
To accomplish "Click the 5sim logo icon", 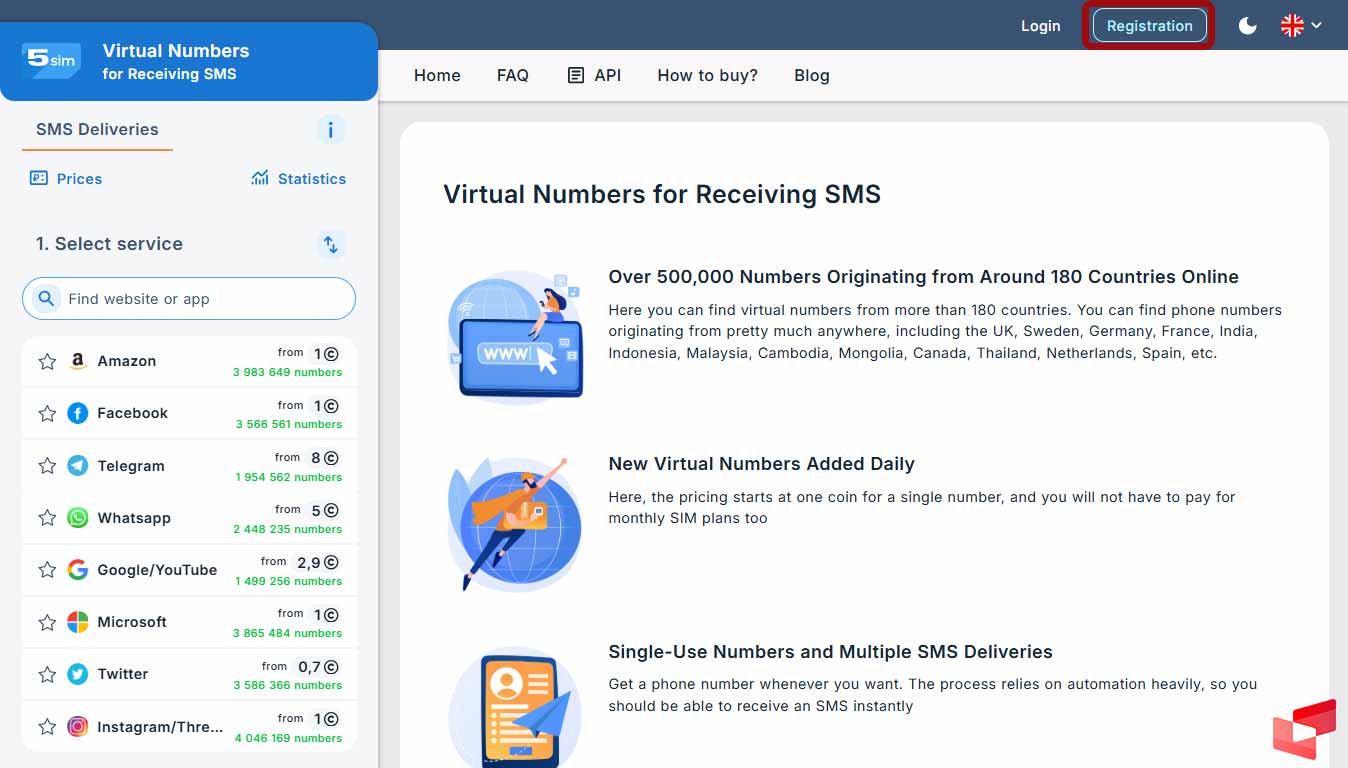I will [51, 61].
